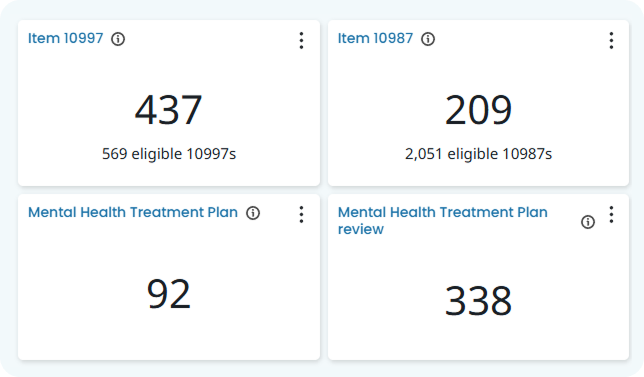Open options menu for Mental Health Treatment Plan card
The width and height of the screenshot is (644, 377).
(301, 214)
